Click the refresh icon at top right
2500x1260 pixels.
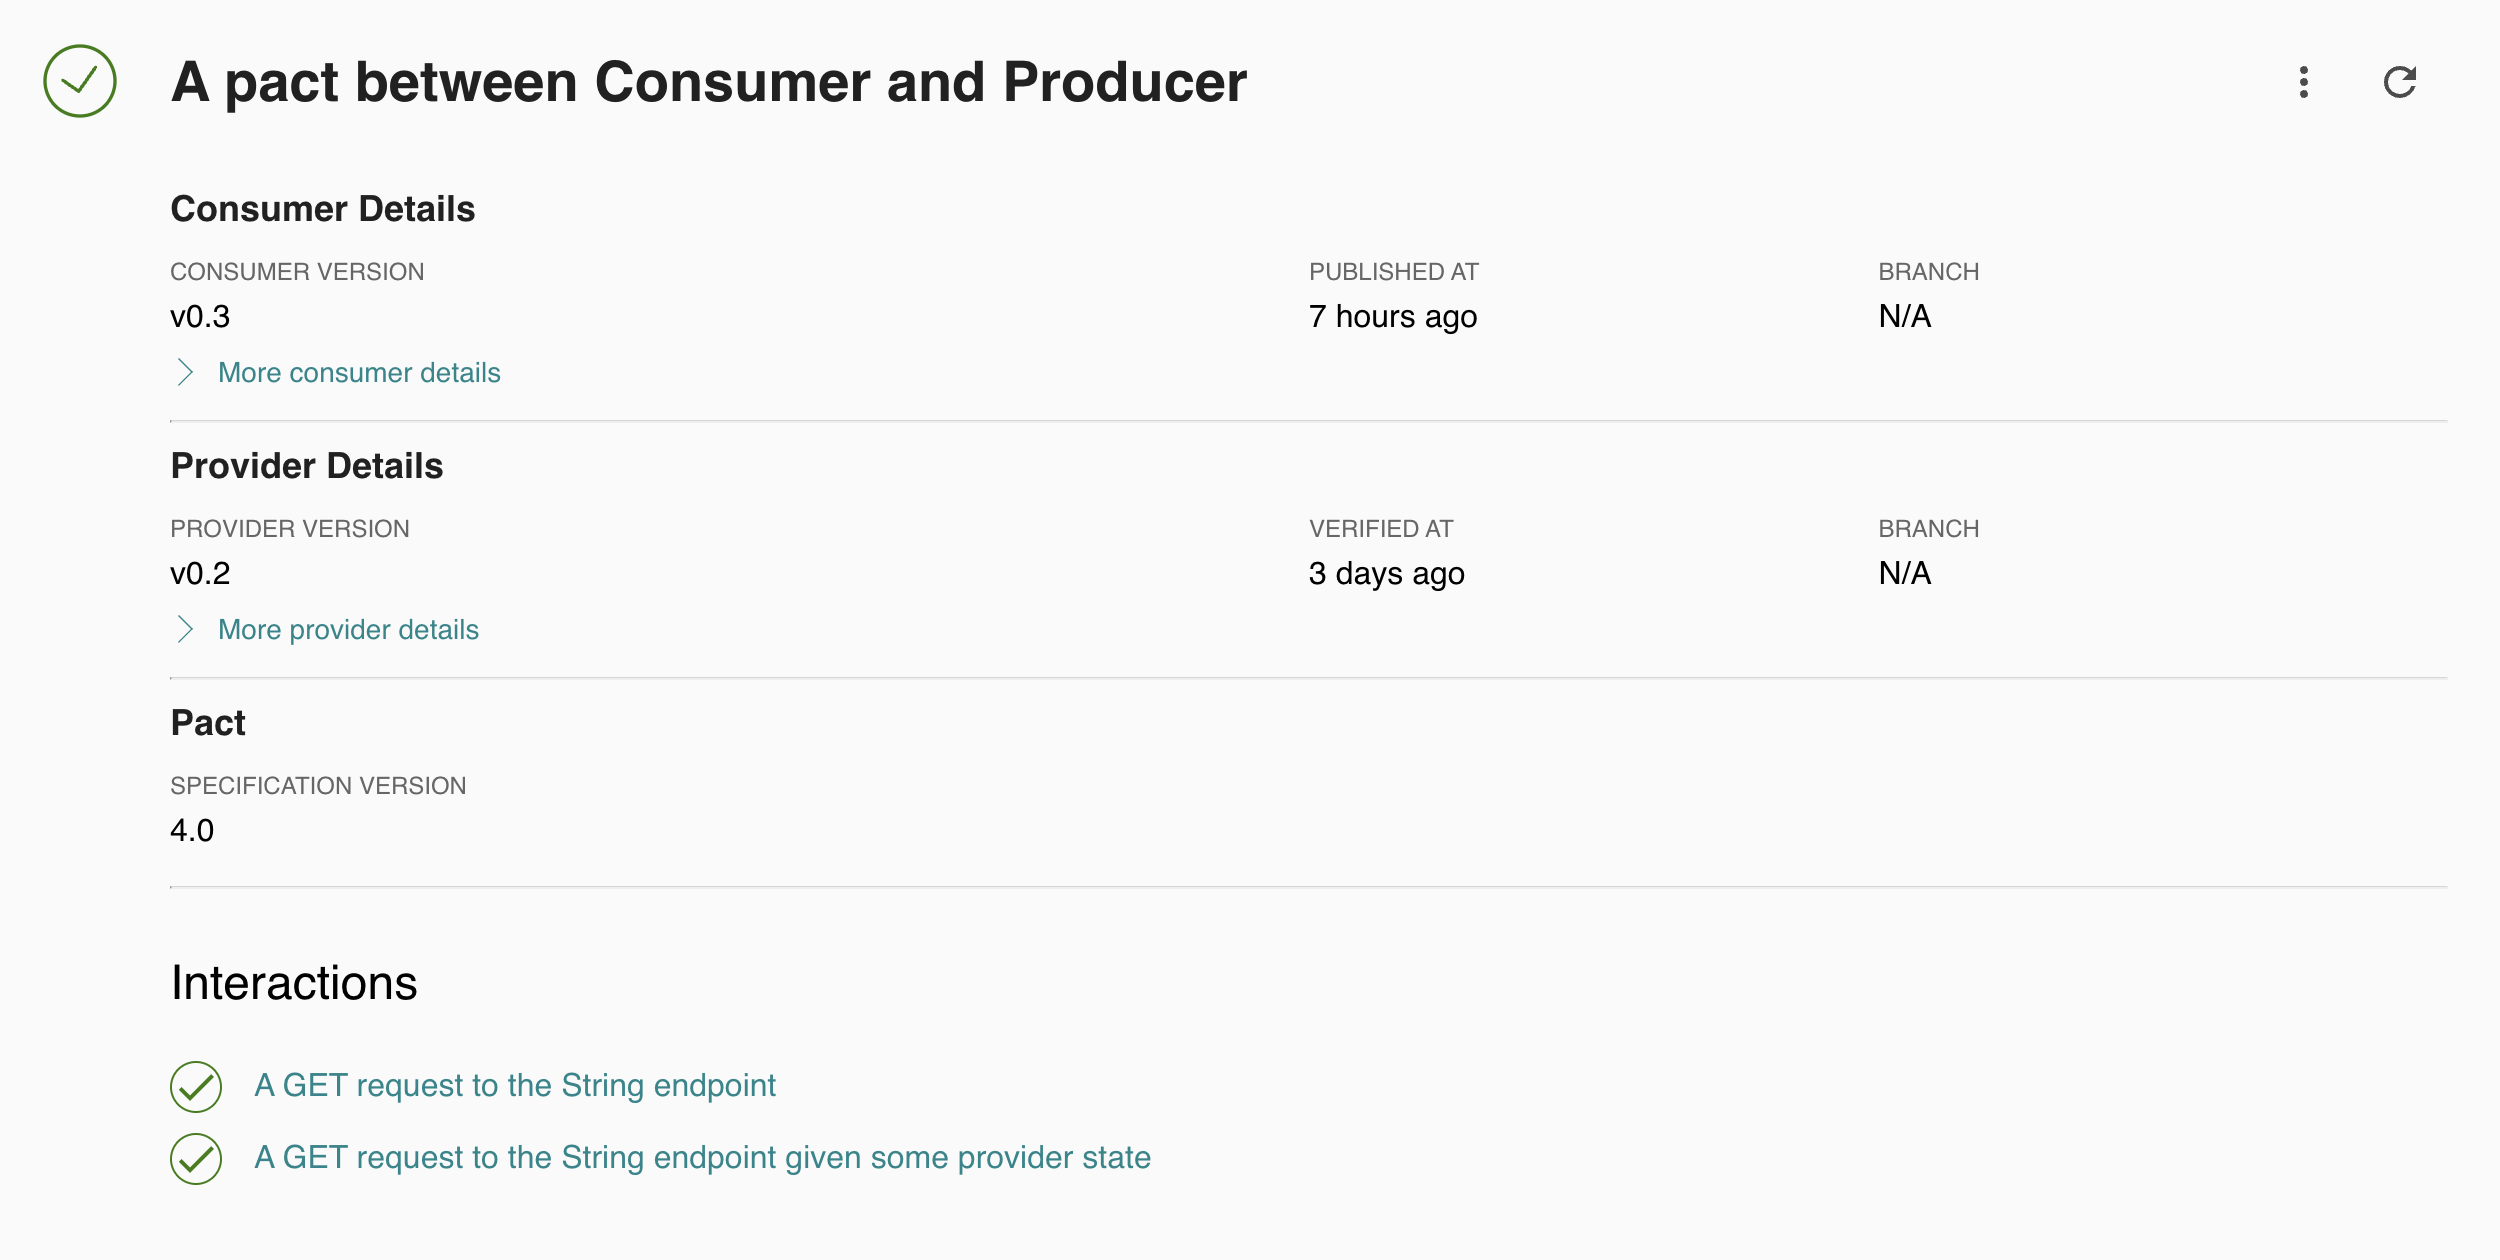tap(2400, 82)
